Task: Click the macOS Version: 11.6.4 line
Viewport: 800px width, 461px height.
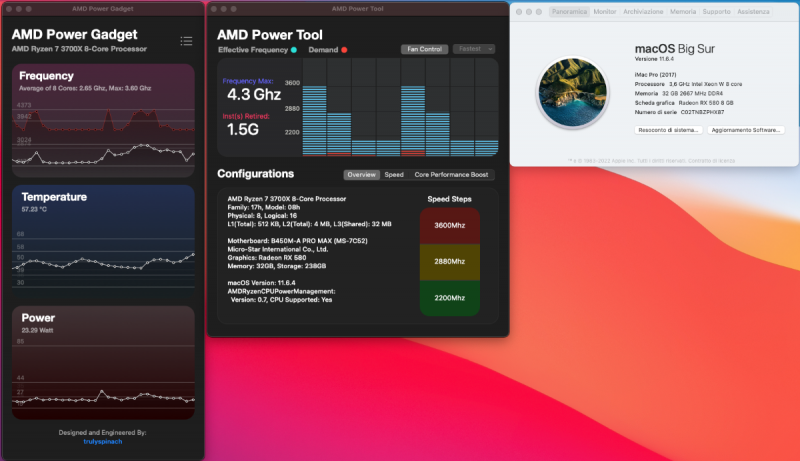Action: [261, 283]
